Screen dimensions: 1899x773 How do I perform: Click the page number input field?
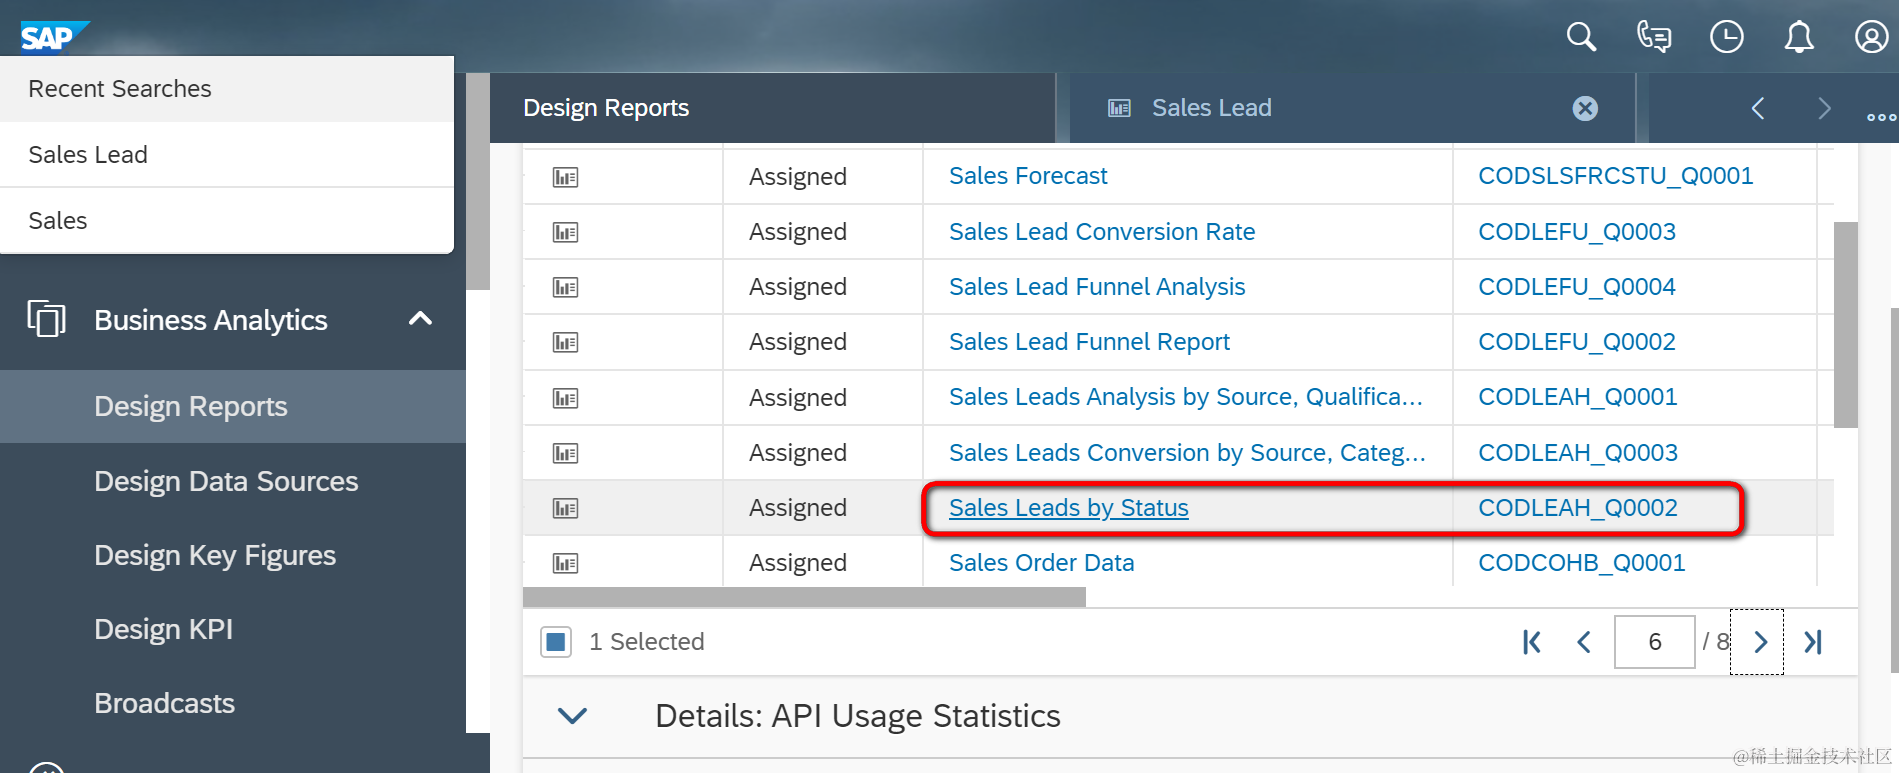(1654, 642)
